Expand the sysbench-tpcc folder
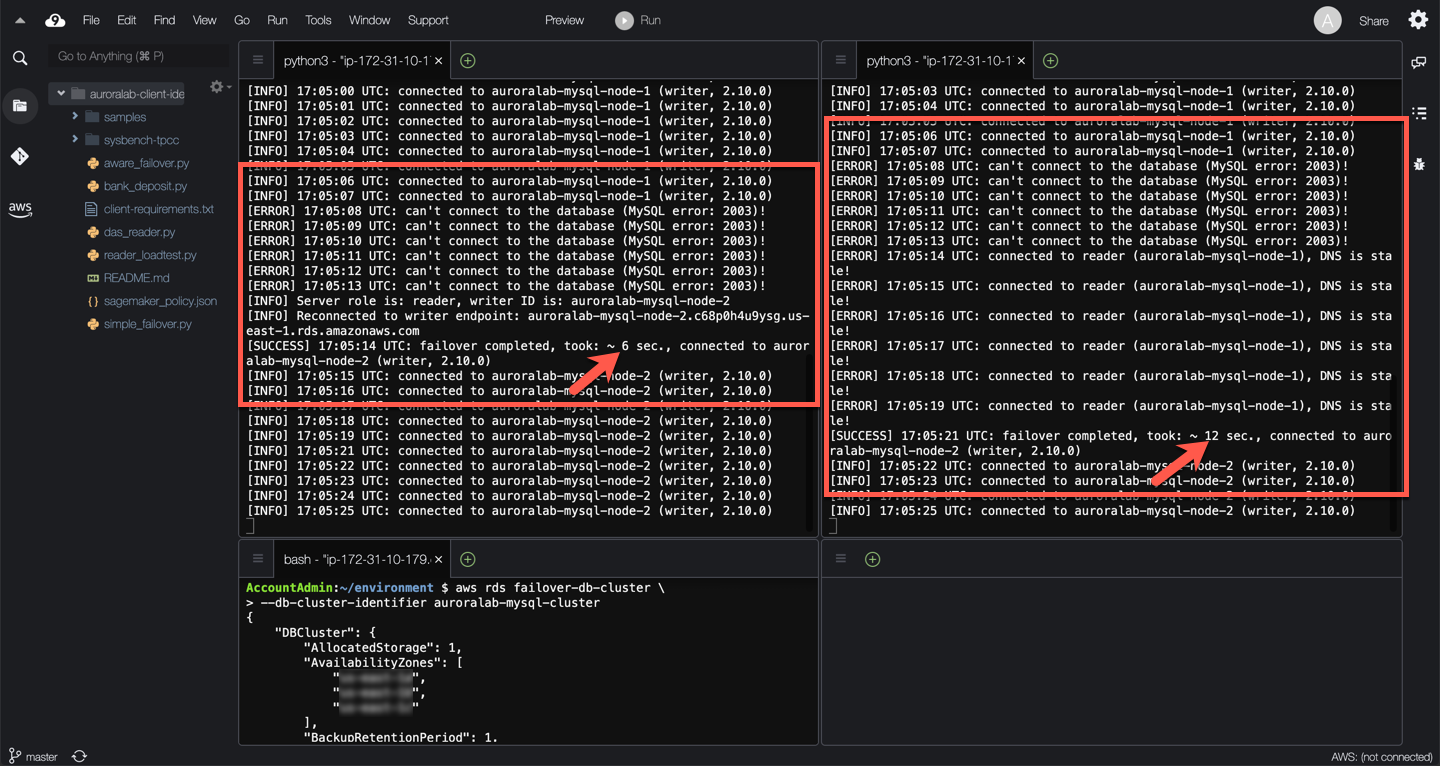This screenshot has width=1440, height=766. pyautogui.click(x=75, y=140)
